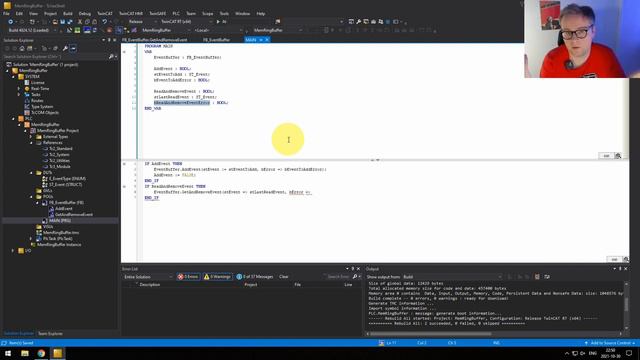Toggle the 0 of 37 Messages filter
This screenshot has width=640, height=360.
click(255, 277)
